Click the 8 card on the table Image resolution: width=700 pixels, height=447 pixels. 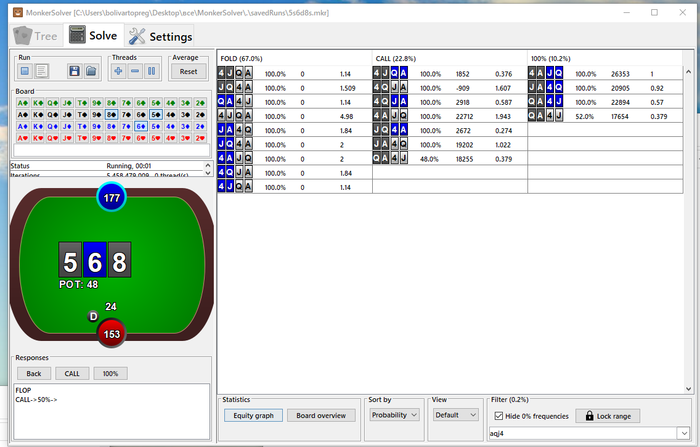click(119, 260)
